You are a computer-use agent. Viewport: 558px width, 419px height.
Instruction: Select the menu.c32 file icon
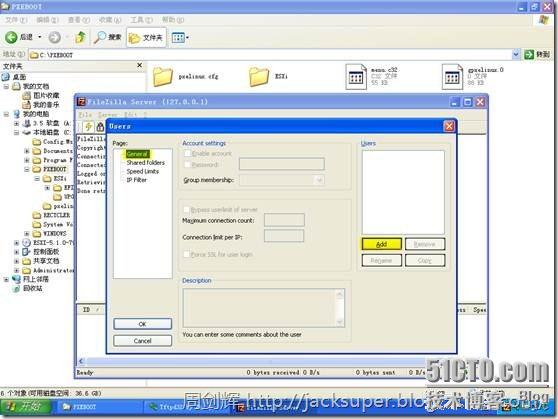click(356, 76)
